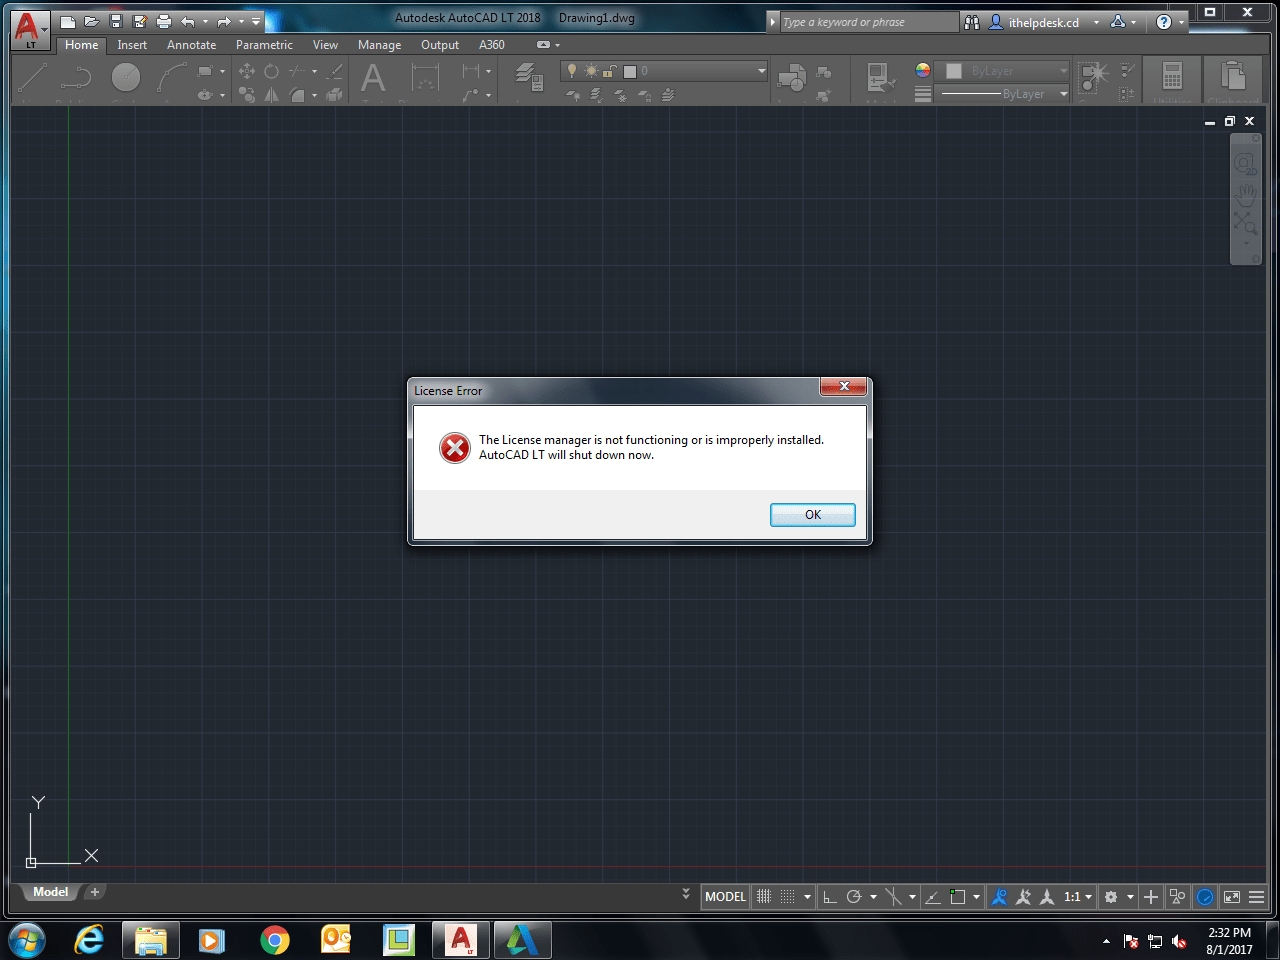This screenshot has width=1280, height=960.
Task: Toggle object snap tracking
Action: 932,897
